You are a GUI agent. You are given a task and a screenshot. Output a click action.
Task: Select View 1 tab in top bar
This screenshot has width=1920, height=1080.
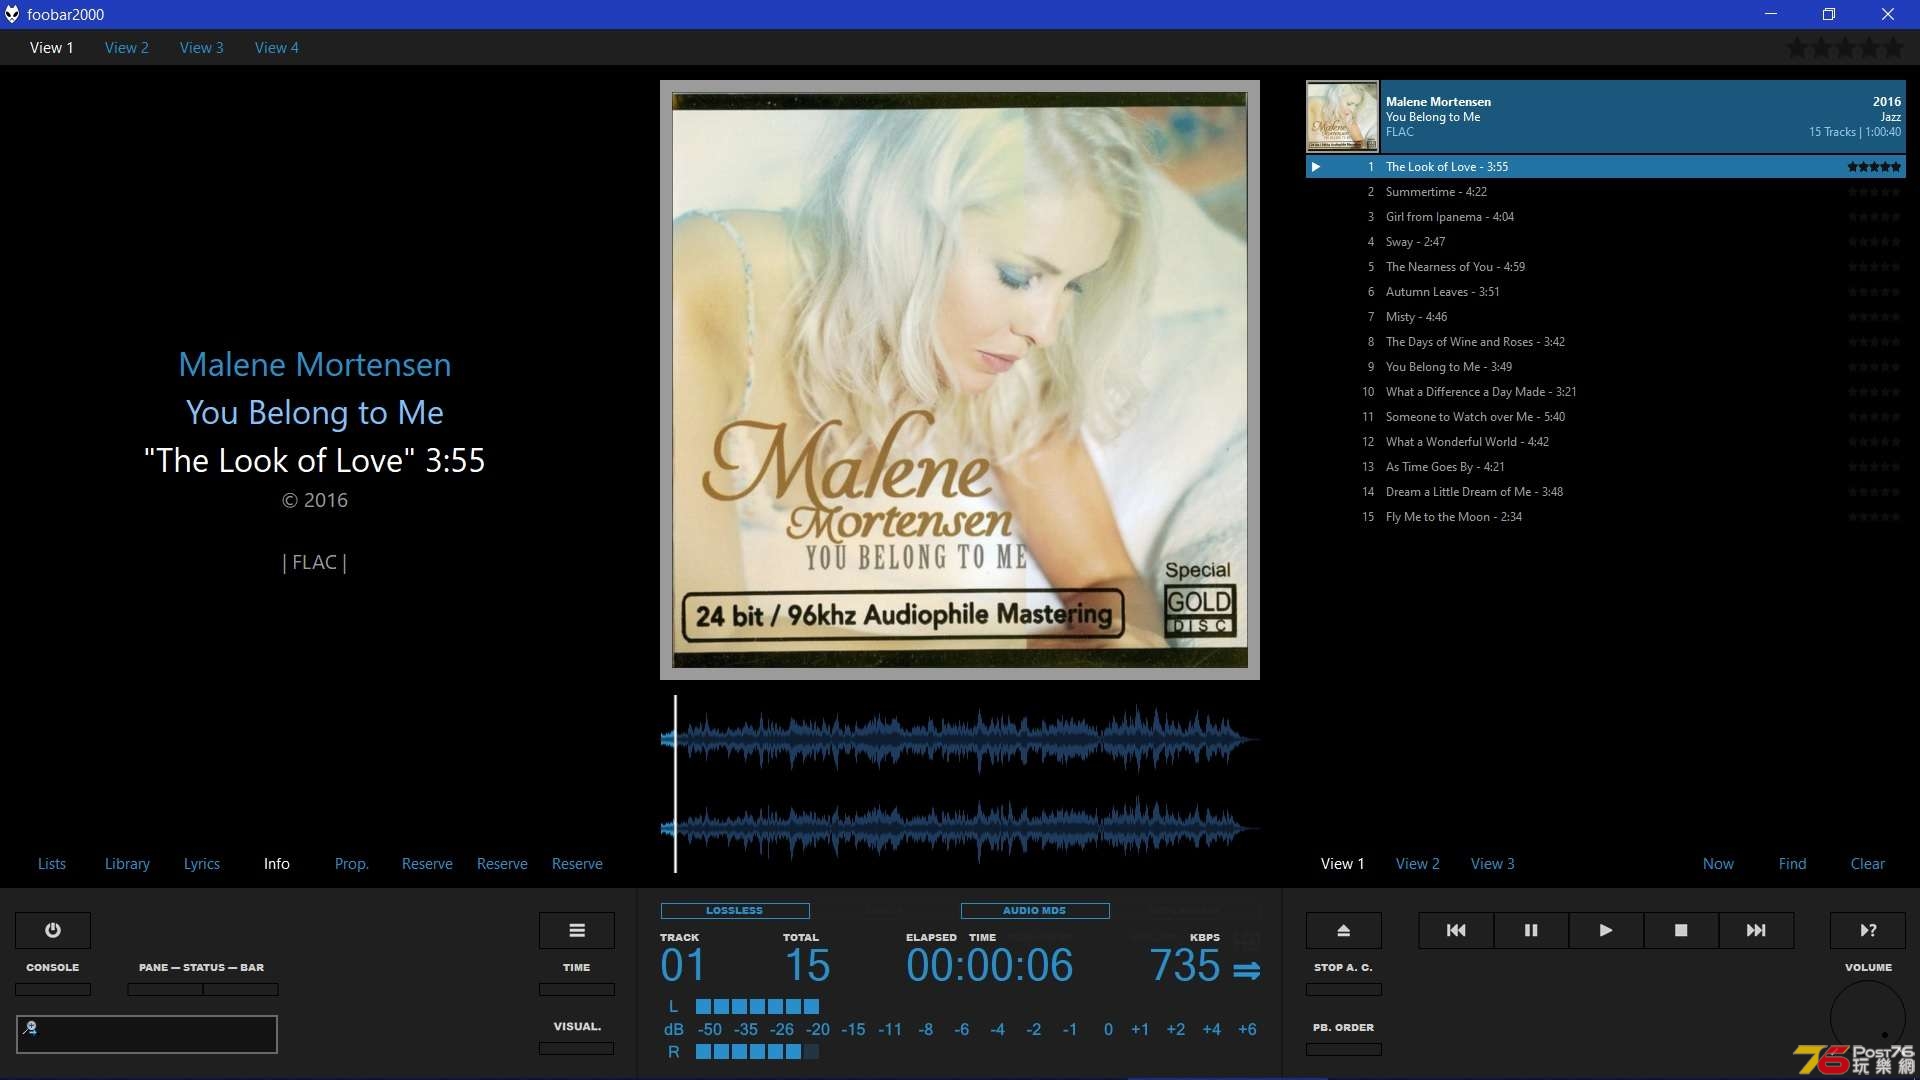tap(52, 47)
